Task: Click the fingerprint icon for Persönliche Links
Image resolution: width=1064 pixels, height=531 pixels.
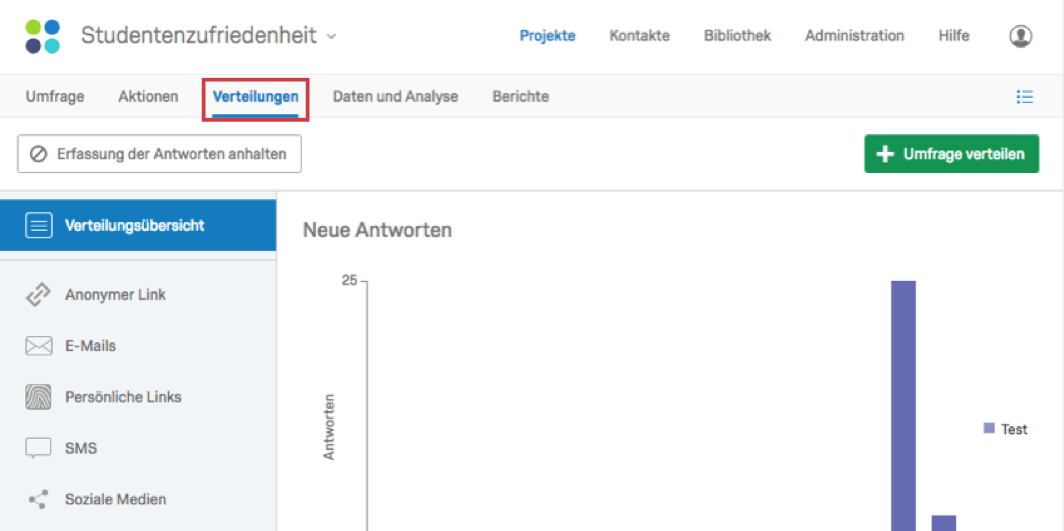Action: point(39,397)
